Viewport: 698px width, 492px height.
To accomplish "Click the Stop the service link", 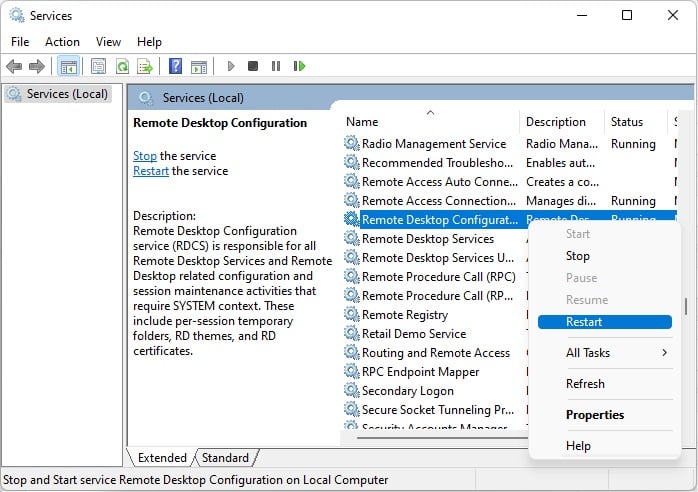I will pyautogui.click(x=145, y=156).
